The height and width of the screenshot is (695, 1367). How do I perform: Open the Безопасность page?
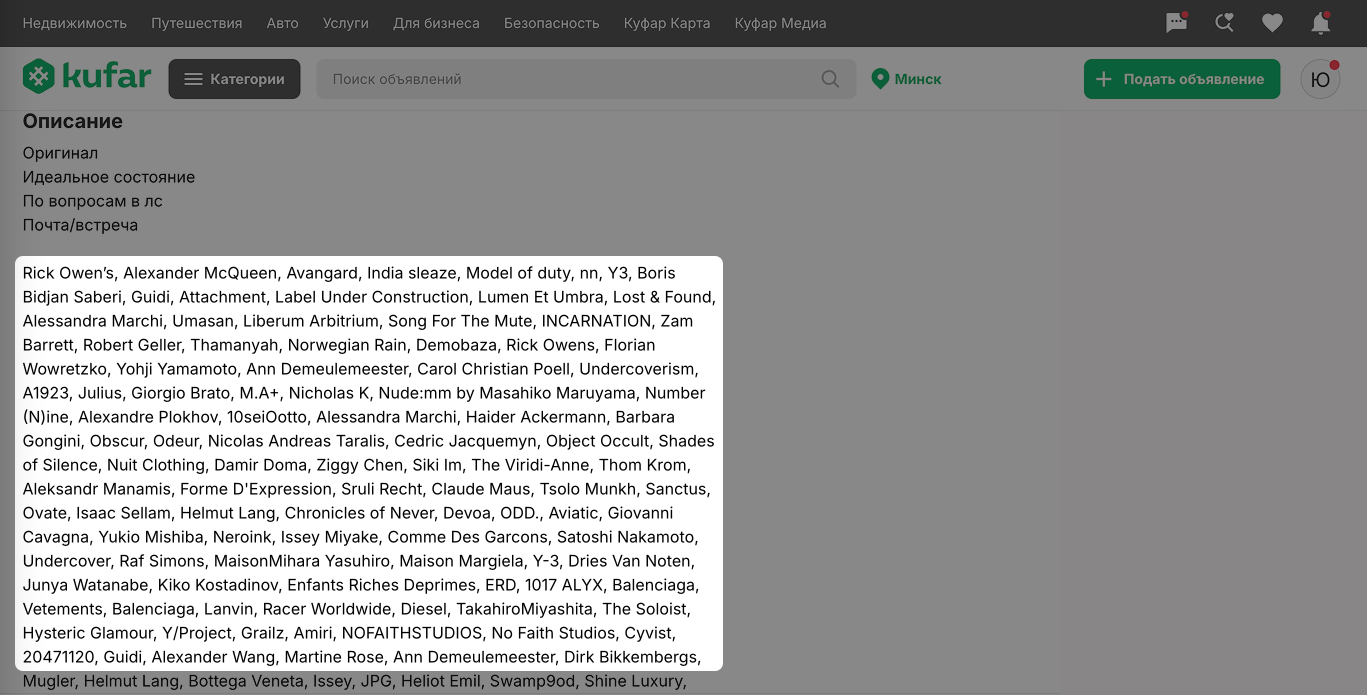pyautogui.click(x=551, y=23)
